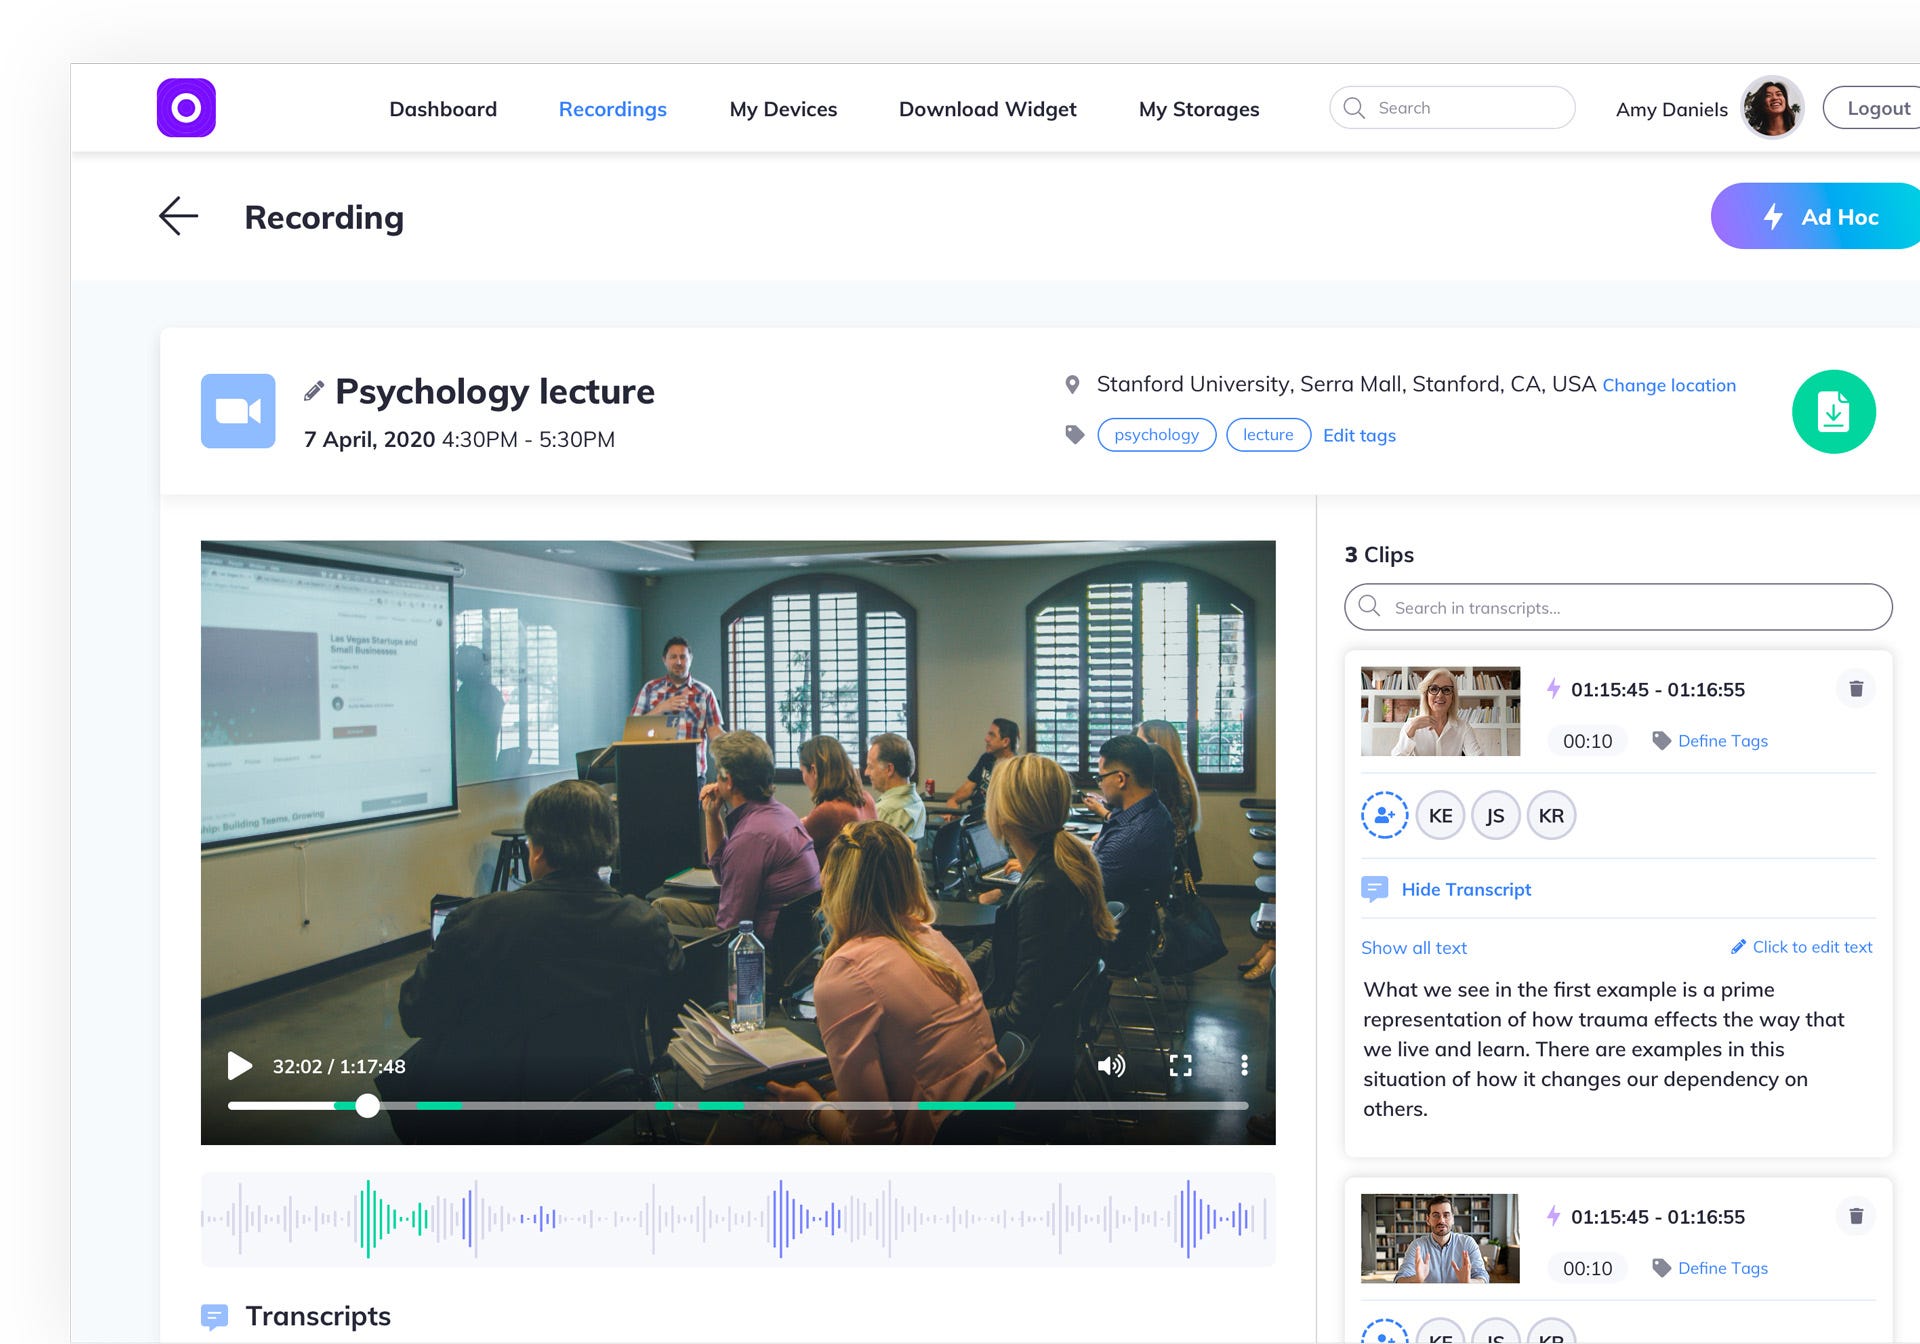Switch to My Devices tab
Viewport: 1920px width, 1344px height.
(783, 109)
